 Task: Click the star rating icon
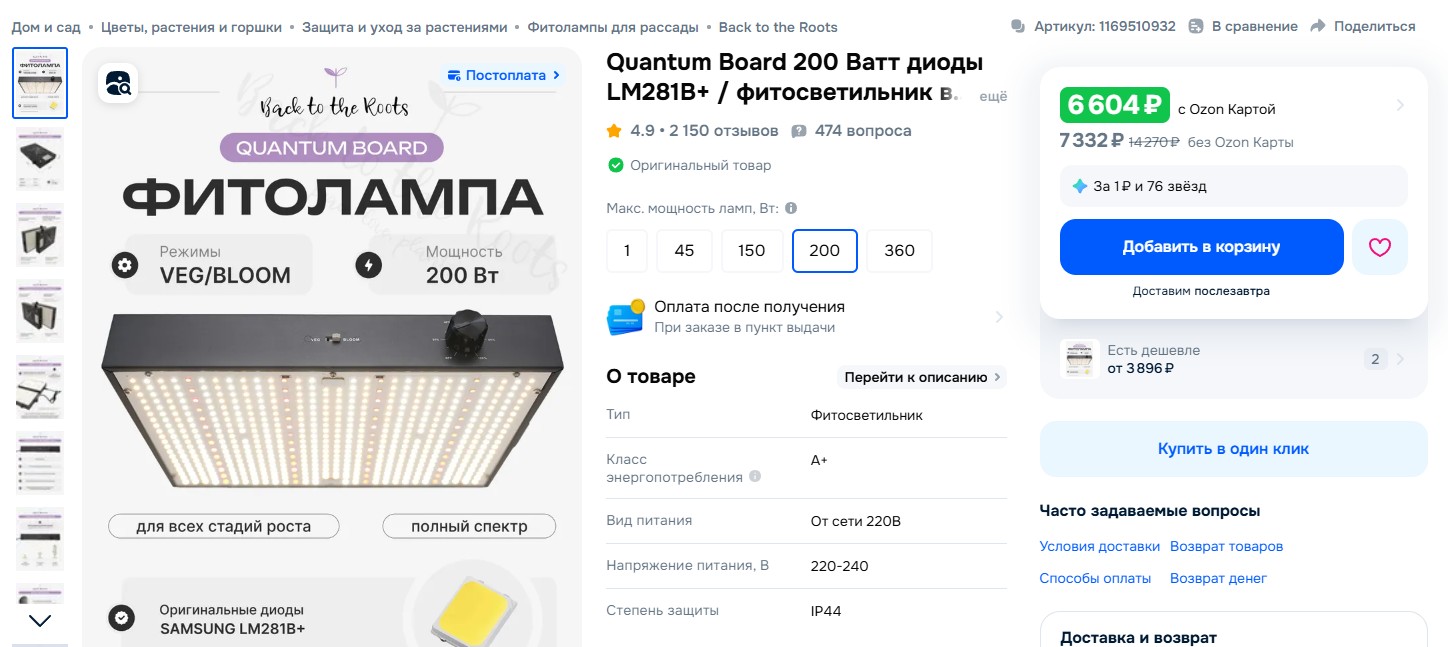point(614,131)
